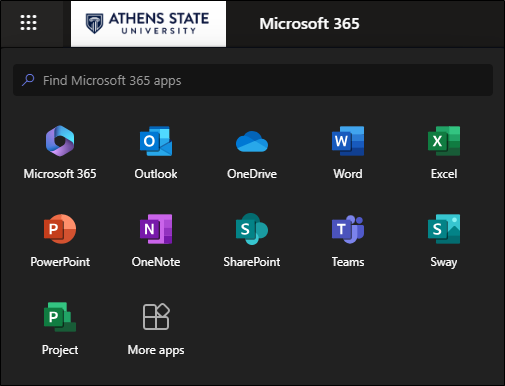Click the Microsoft 365 header title
Image resolution: width=505 pixels, height=386 pixels.
click(x=309, y=24)
